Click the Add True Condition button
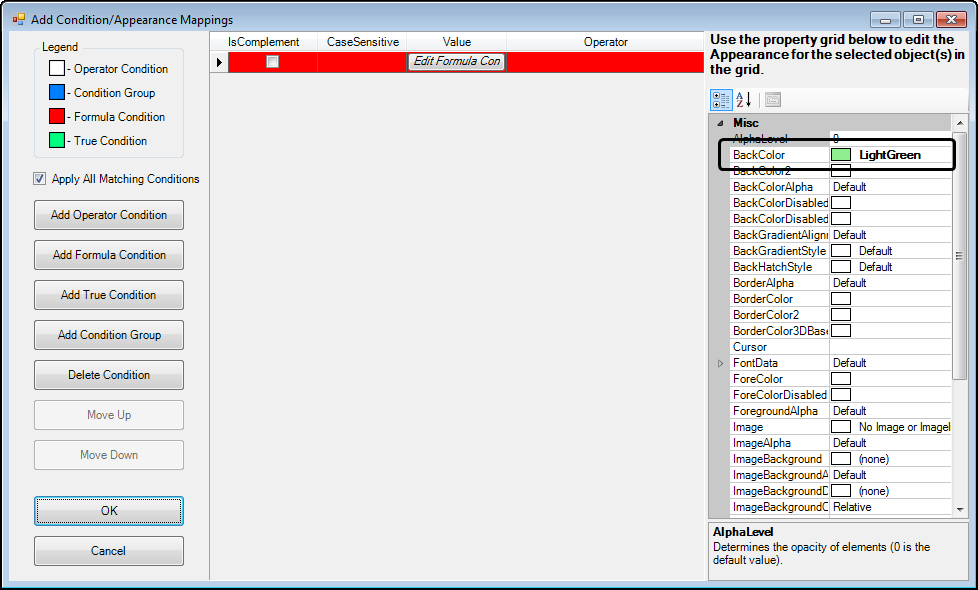The width and height of the screenshot is (978, 590). [x=109, y=295]
